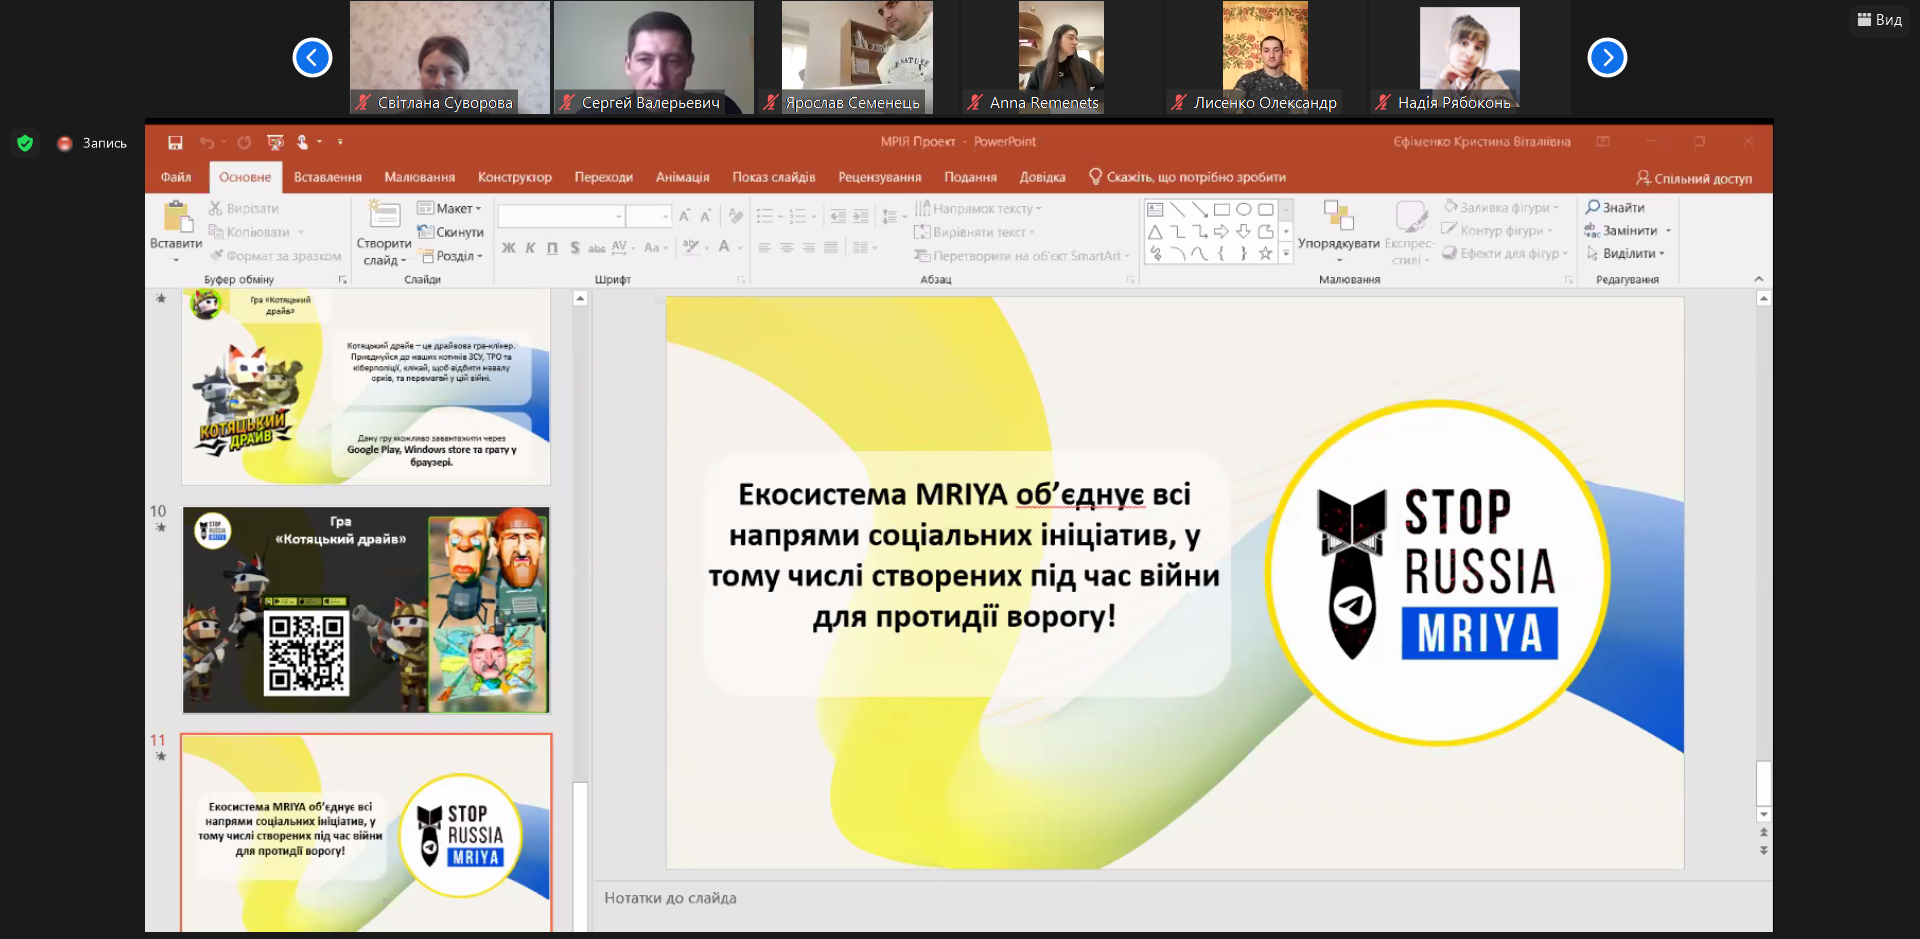1920x939 pixels.
Task: Toggle underline formatting (П)
Action: coord(552,248)
